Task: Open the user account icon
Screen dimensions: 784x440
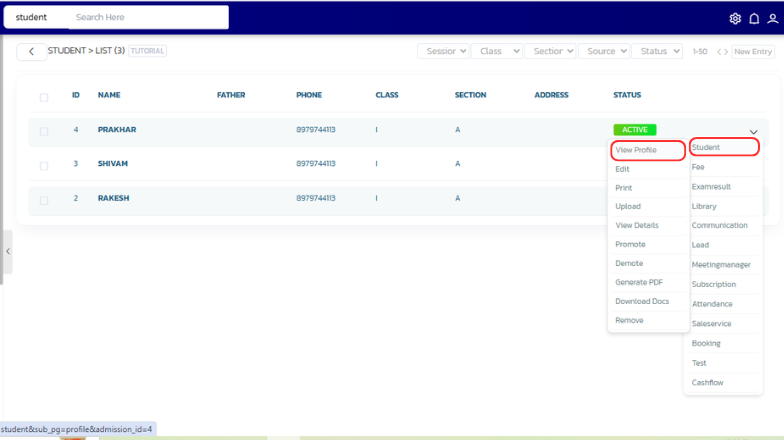Action: tap(772, 18)
